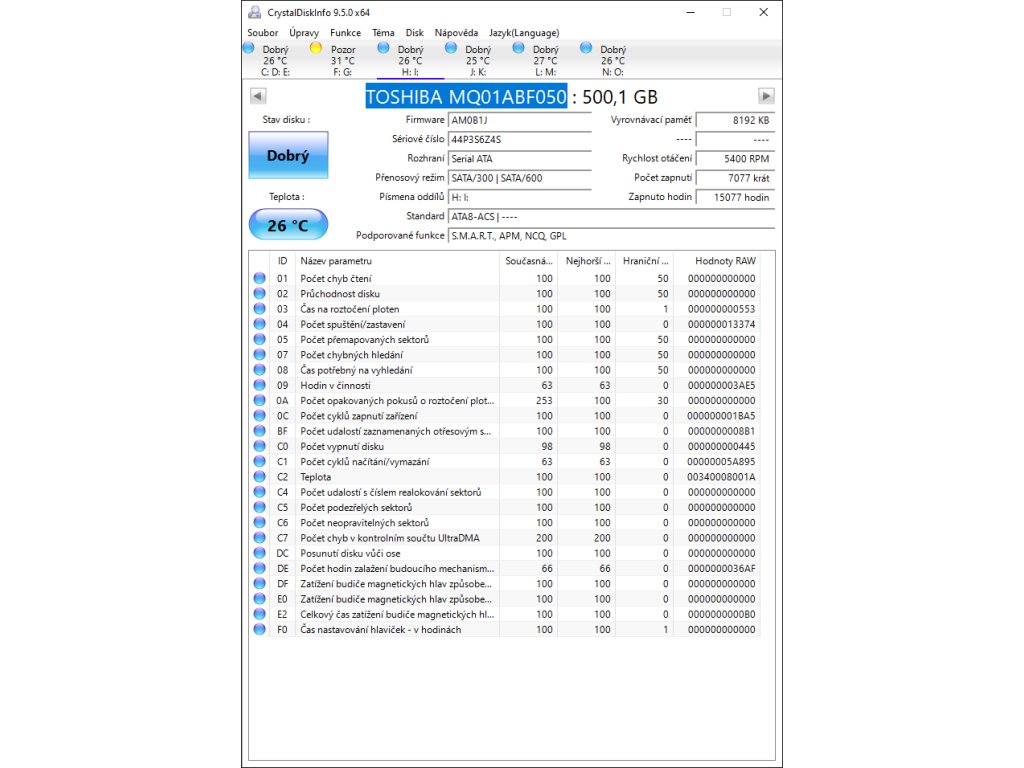1024x768 pixels.
Task: Click status icon for Čas na roztočení ploten
Action: (259, 309)
